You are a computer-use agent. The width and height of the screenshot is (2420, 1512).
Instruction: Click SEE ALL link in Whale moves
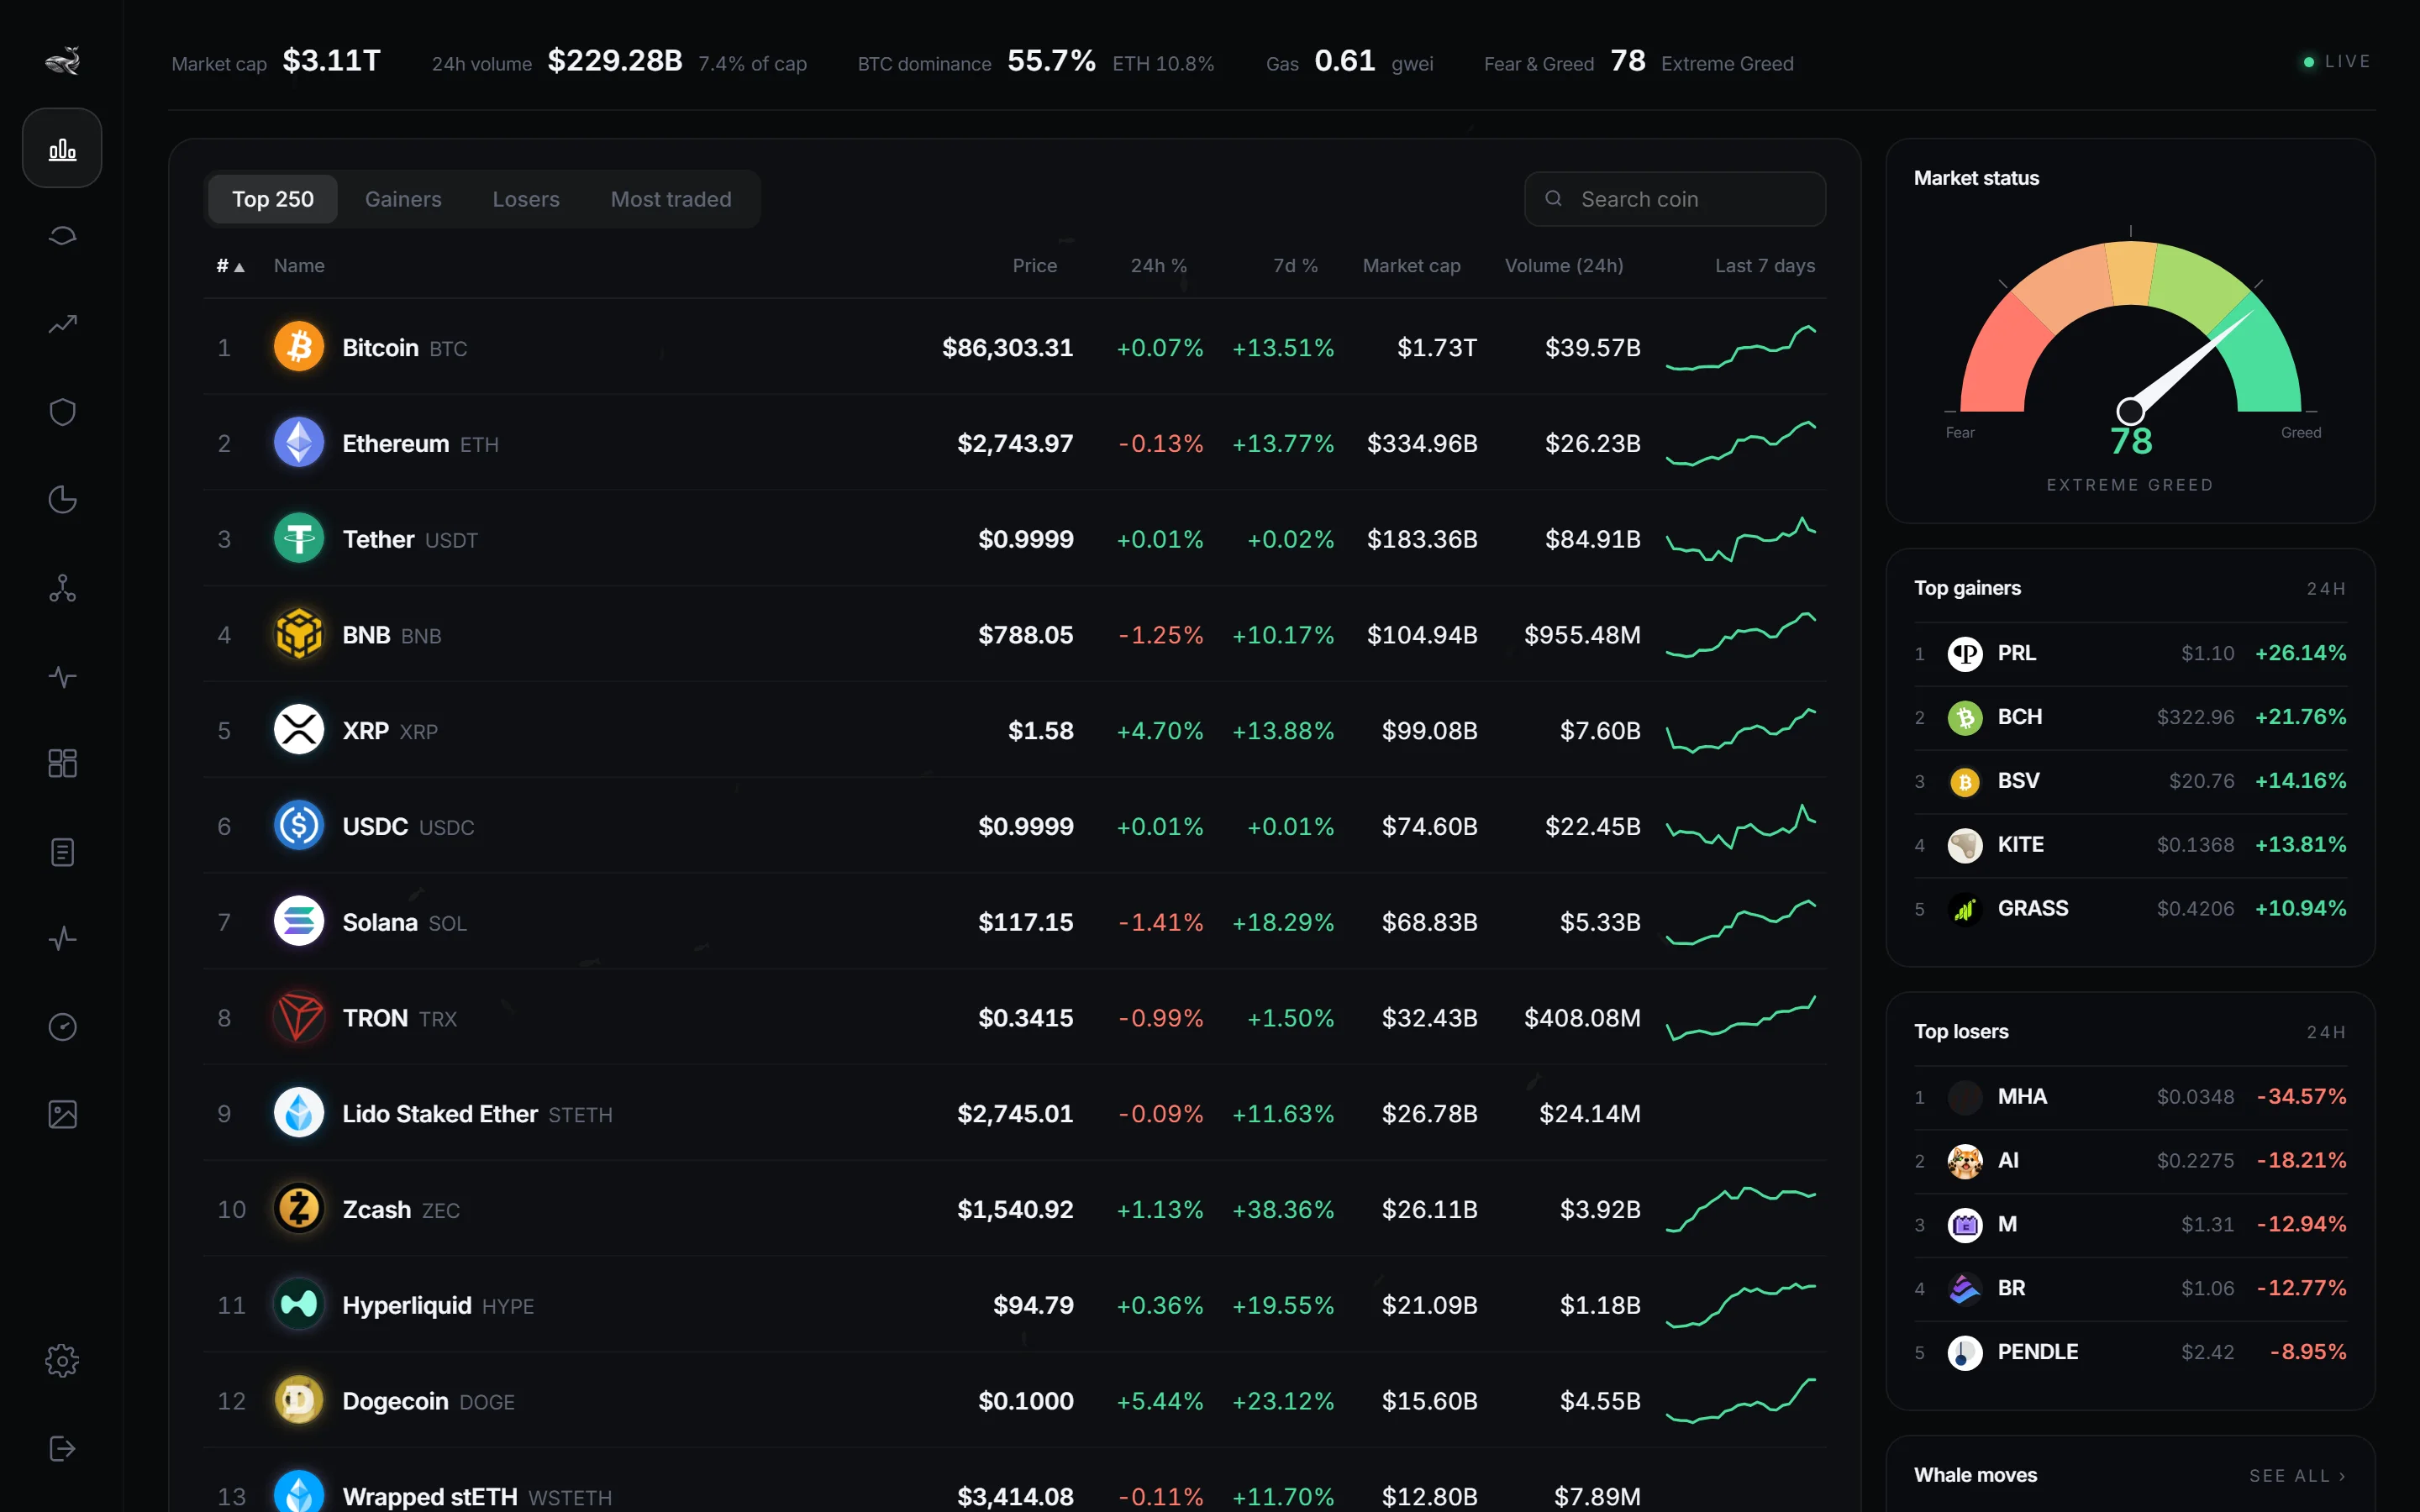(2297, 1476)
